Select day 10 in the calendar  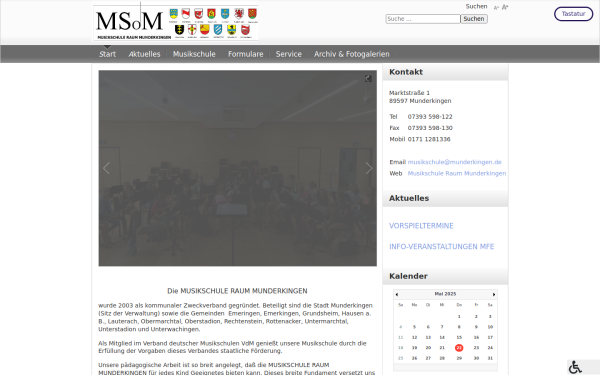490,327
